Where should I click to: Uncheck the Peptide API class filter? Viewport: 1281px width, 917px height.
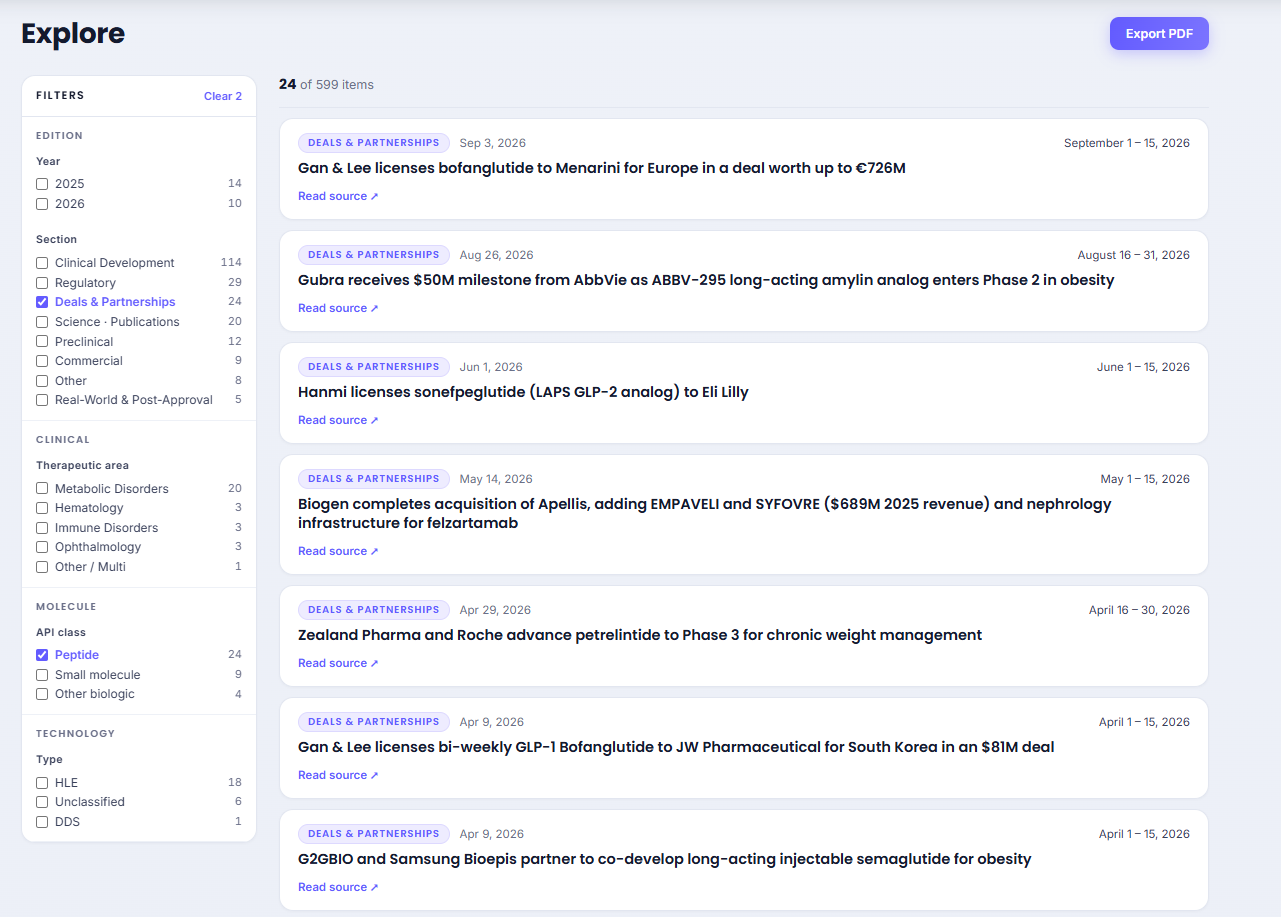pos(42,655)
